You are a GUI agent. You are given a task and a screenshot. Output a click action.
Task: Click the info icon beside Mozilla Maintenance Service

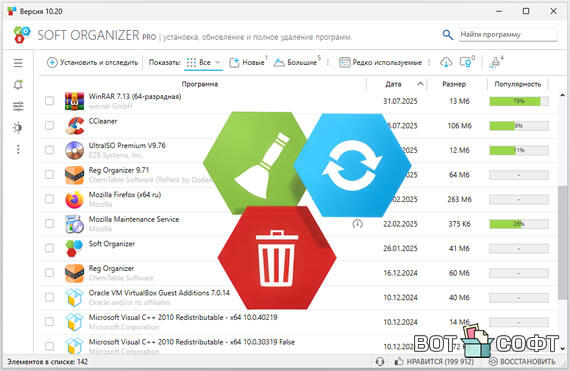[357, 224]
